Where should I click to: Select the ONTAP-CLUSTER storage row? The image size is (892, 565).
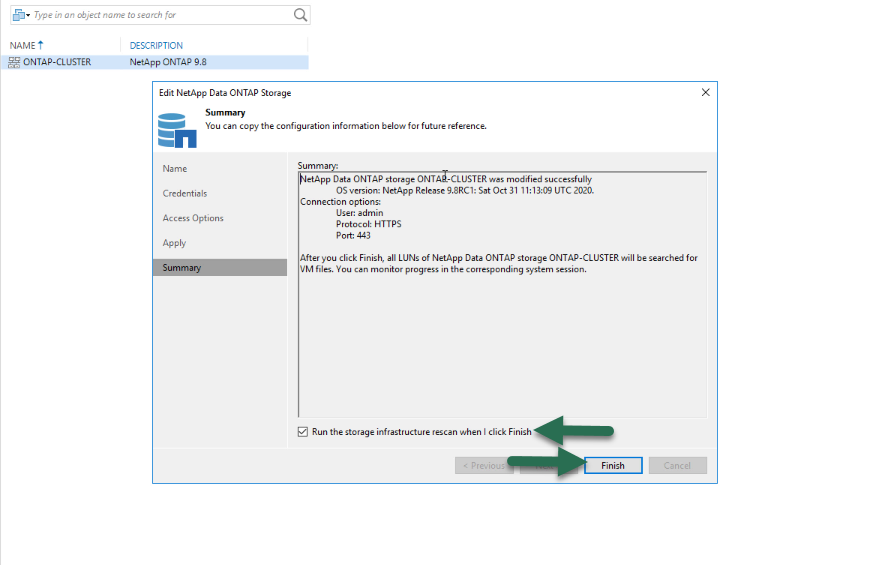(155, 62)
